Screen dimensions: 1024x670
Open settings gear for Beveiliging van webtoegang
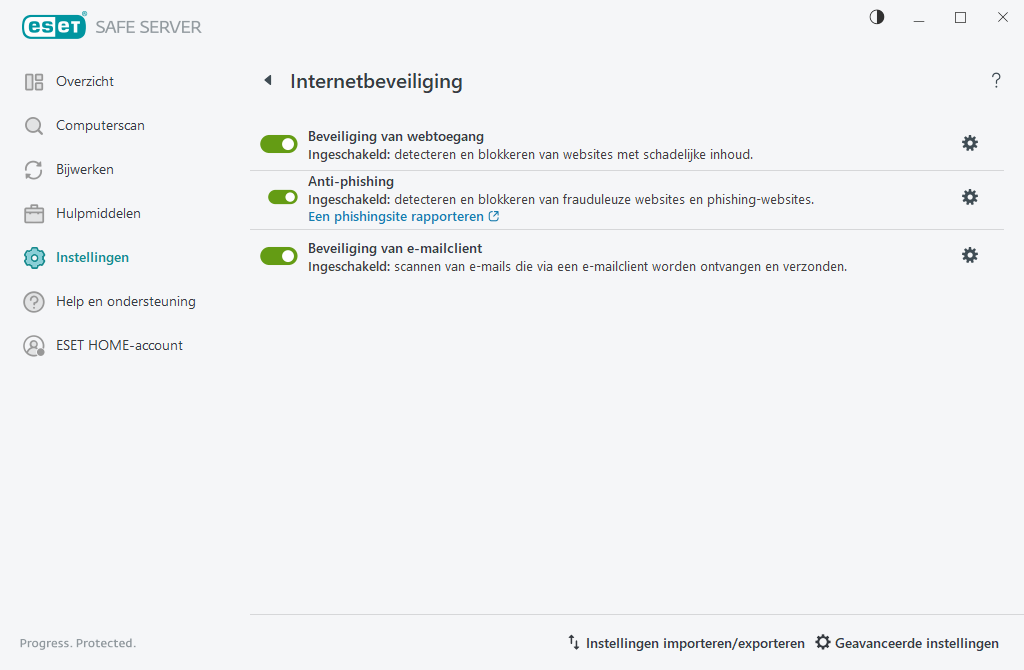[969, 143]
